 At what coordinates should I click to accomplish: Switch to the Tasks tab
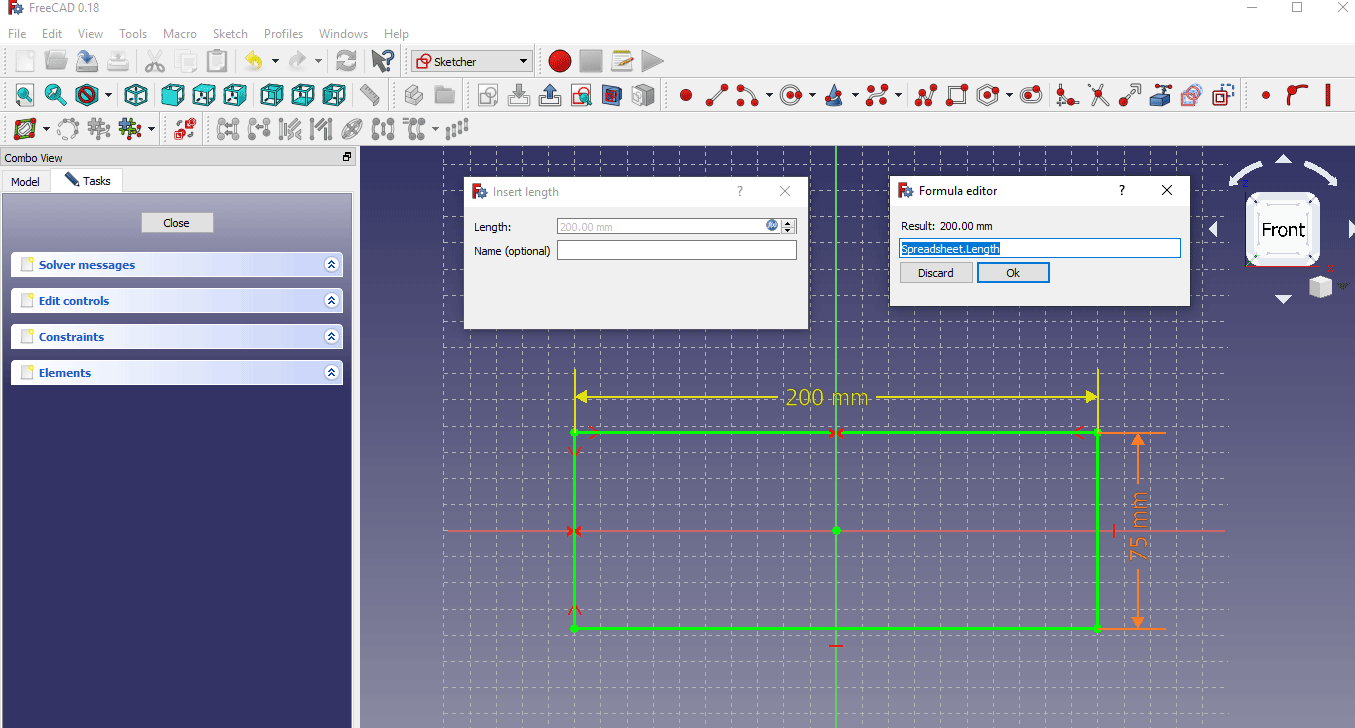(x=88, y=181)
